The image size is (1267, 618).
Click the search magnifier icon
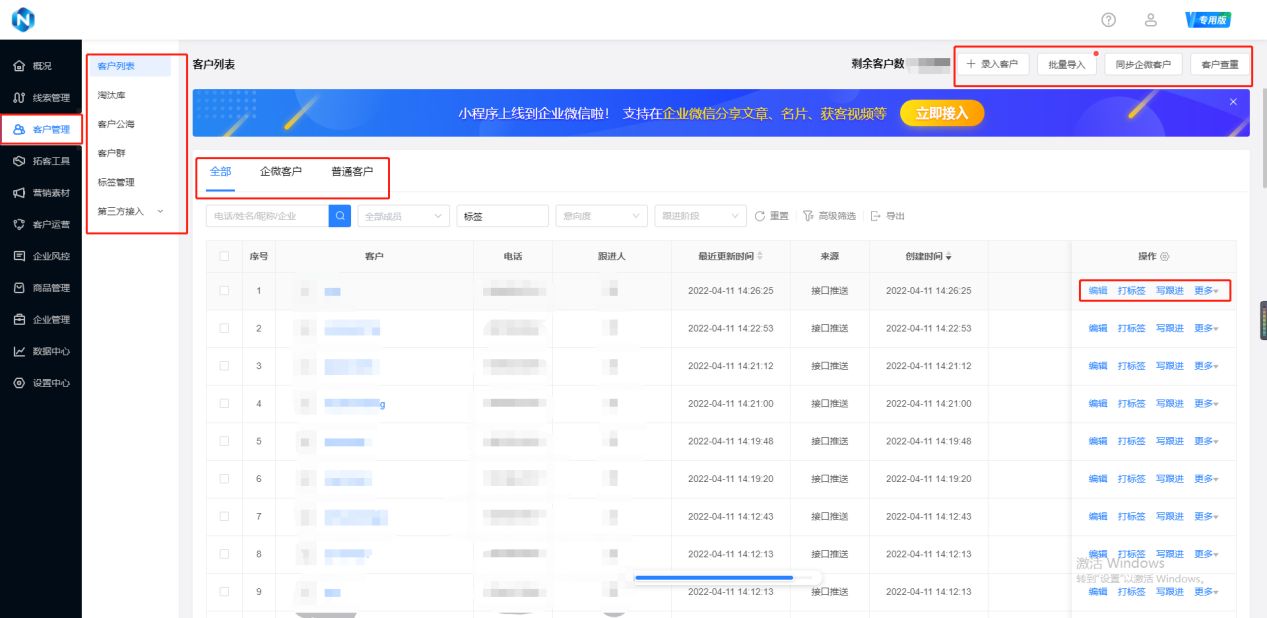point(340,216)
